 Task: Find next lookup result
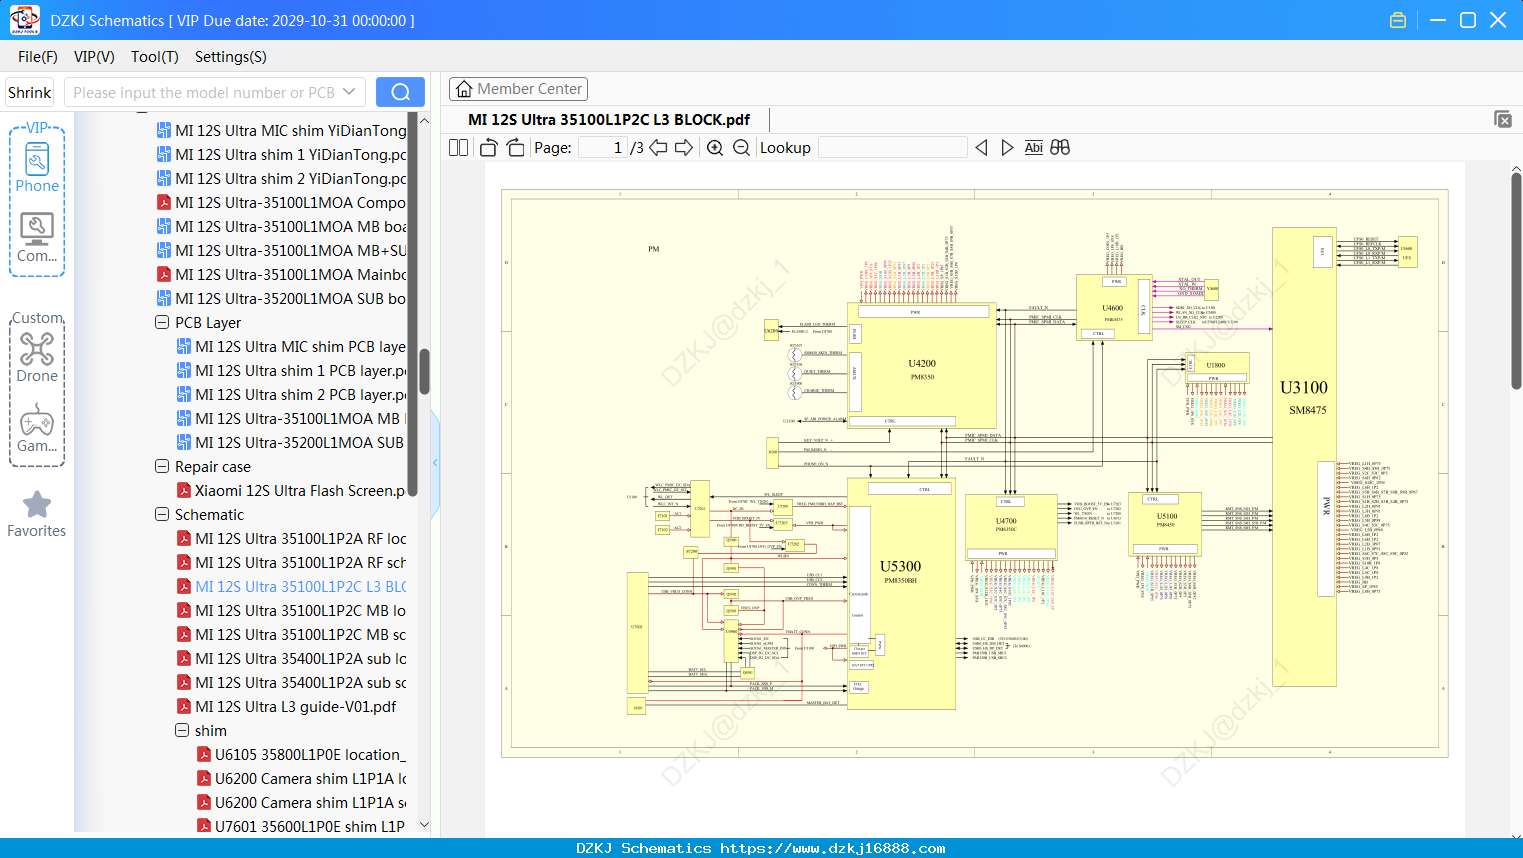pos(1007,148)
